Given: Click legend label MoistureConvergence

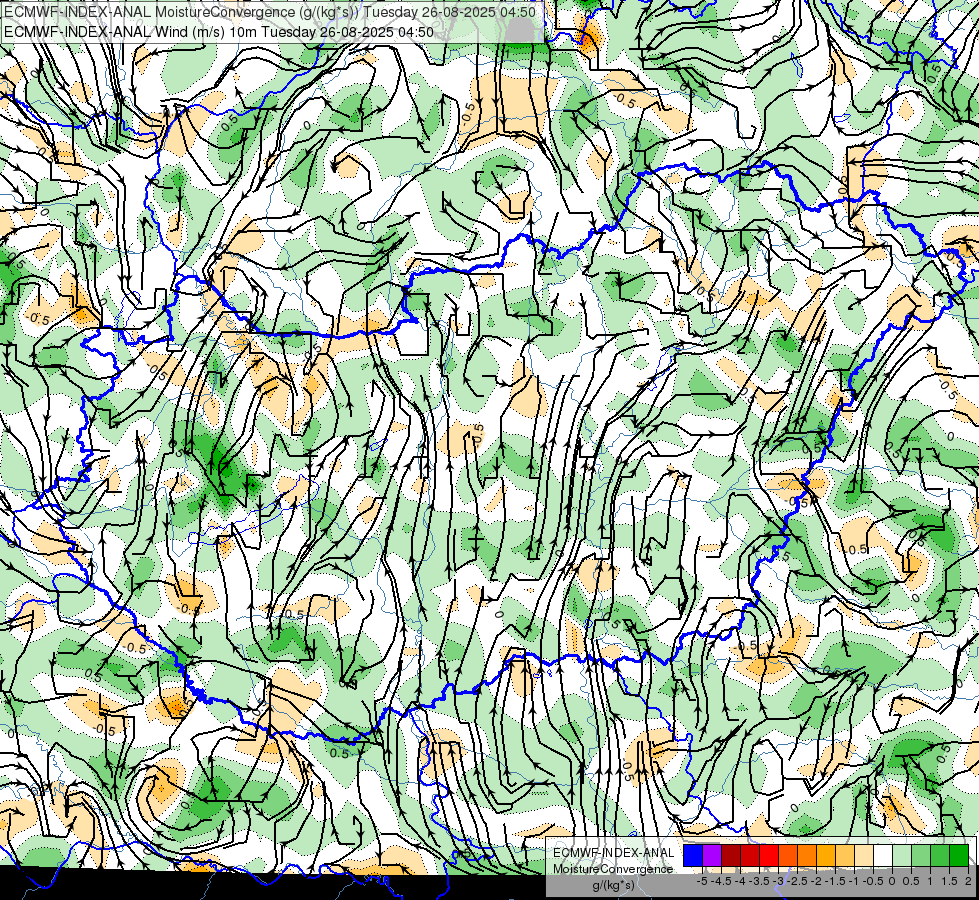Looking at the screenshot, I should pos(613,869).
